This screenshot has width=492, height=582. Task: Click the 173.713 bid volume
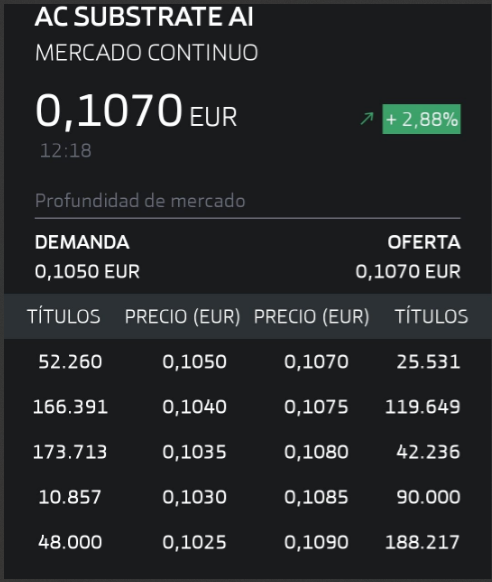coord(70,452)
